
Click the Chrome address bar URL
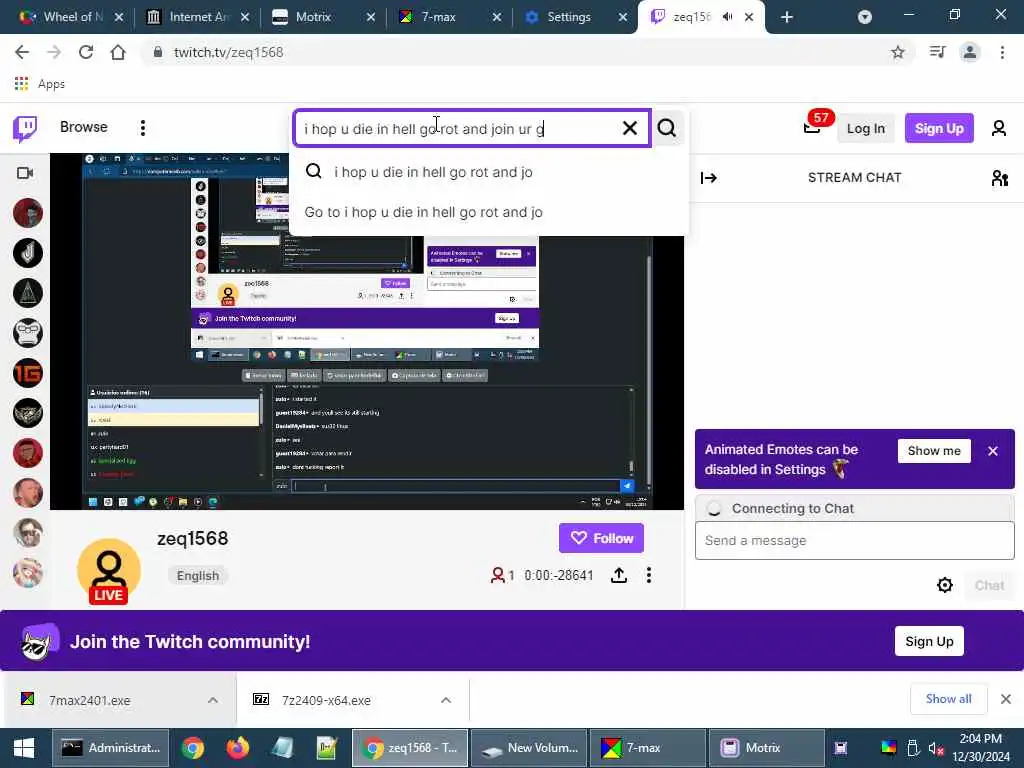coord(229,52)
